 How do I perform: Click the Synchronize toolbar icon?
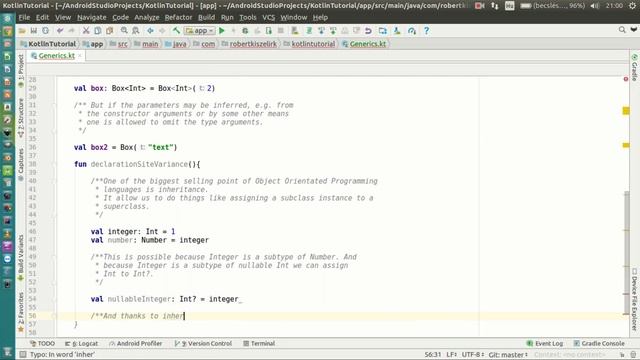click(x=45, y=31)
